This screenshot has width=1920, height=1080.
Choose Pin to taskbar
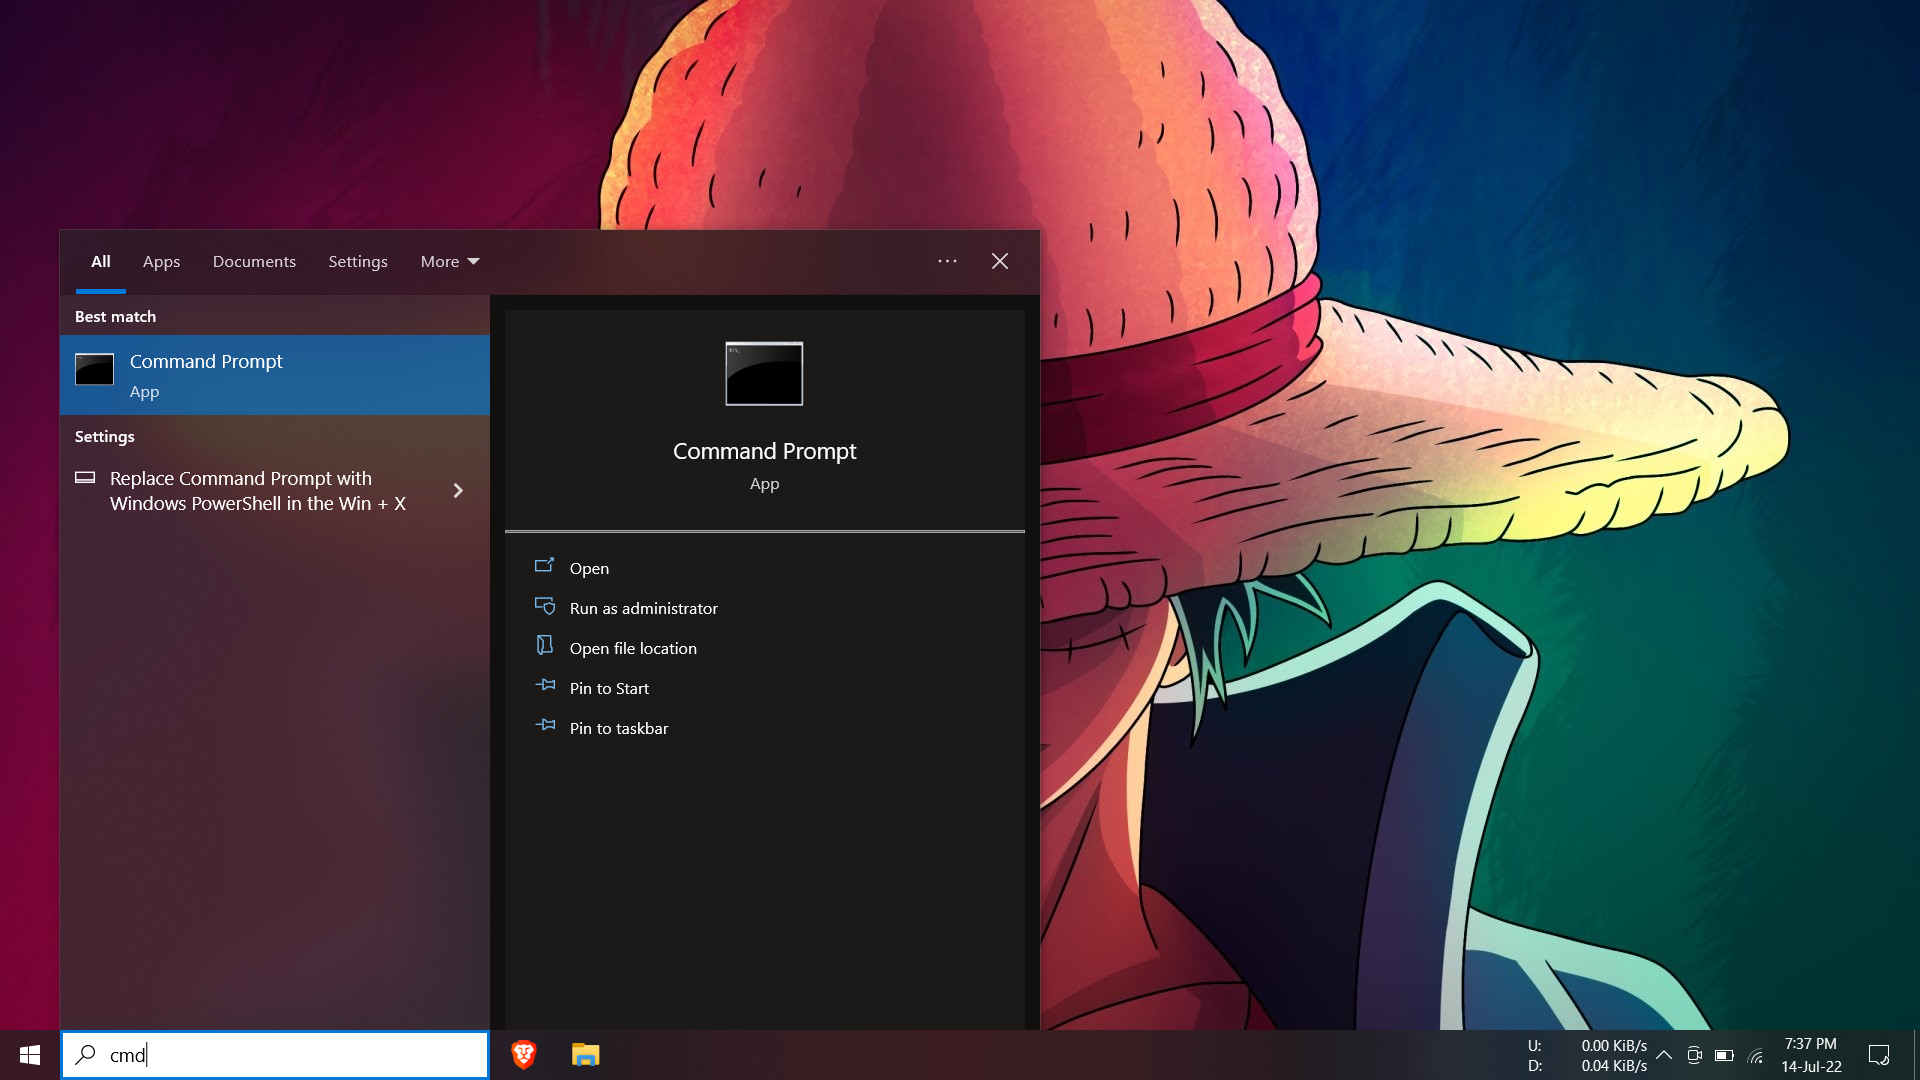click(x=618, y=728)
